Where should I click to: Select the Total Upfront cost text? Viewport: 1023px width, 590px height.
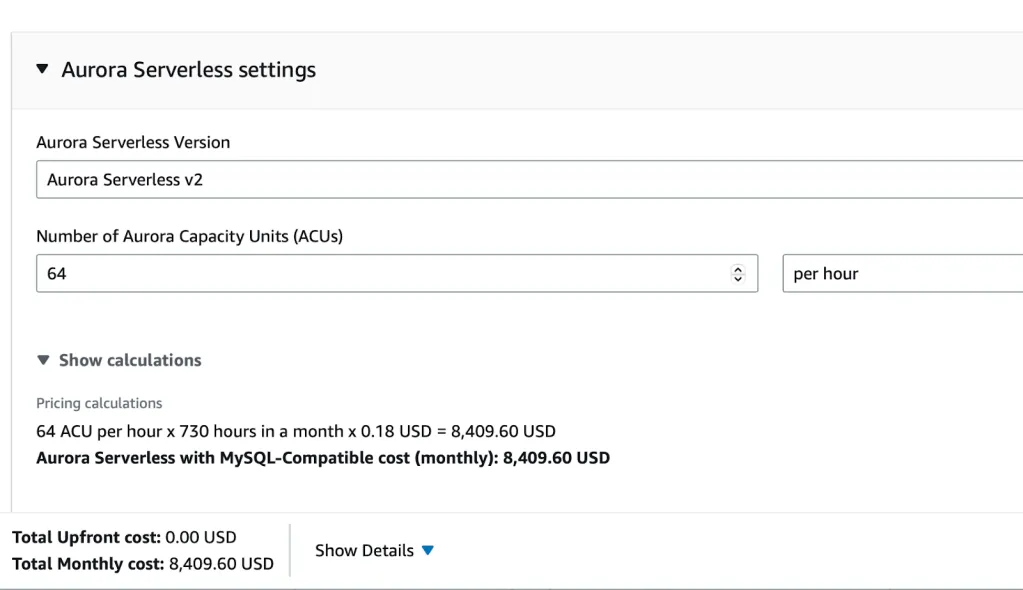[124, 537]
